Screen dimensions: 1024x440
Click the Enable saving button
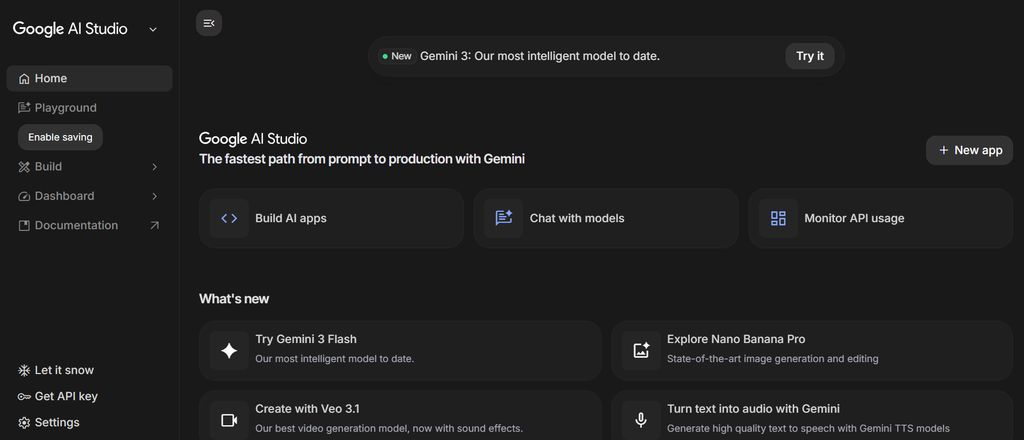60,137
